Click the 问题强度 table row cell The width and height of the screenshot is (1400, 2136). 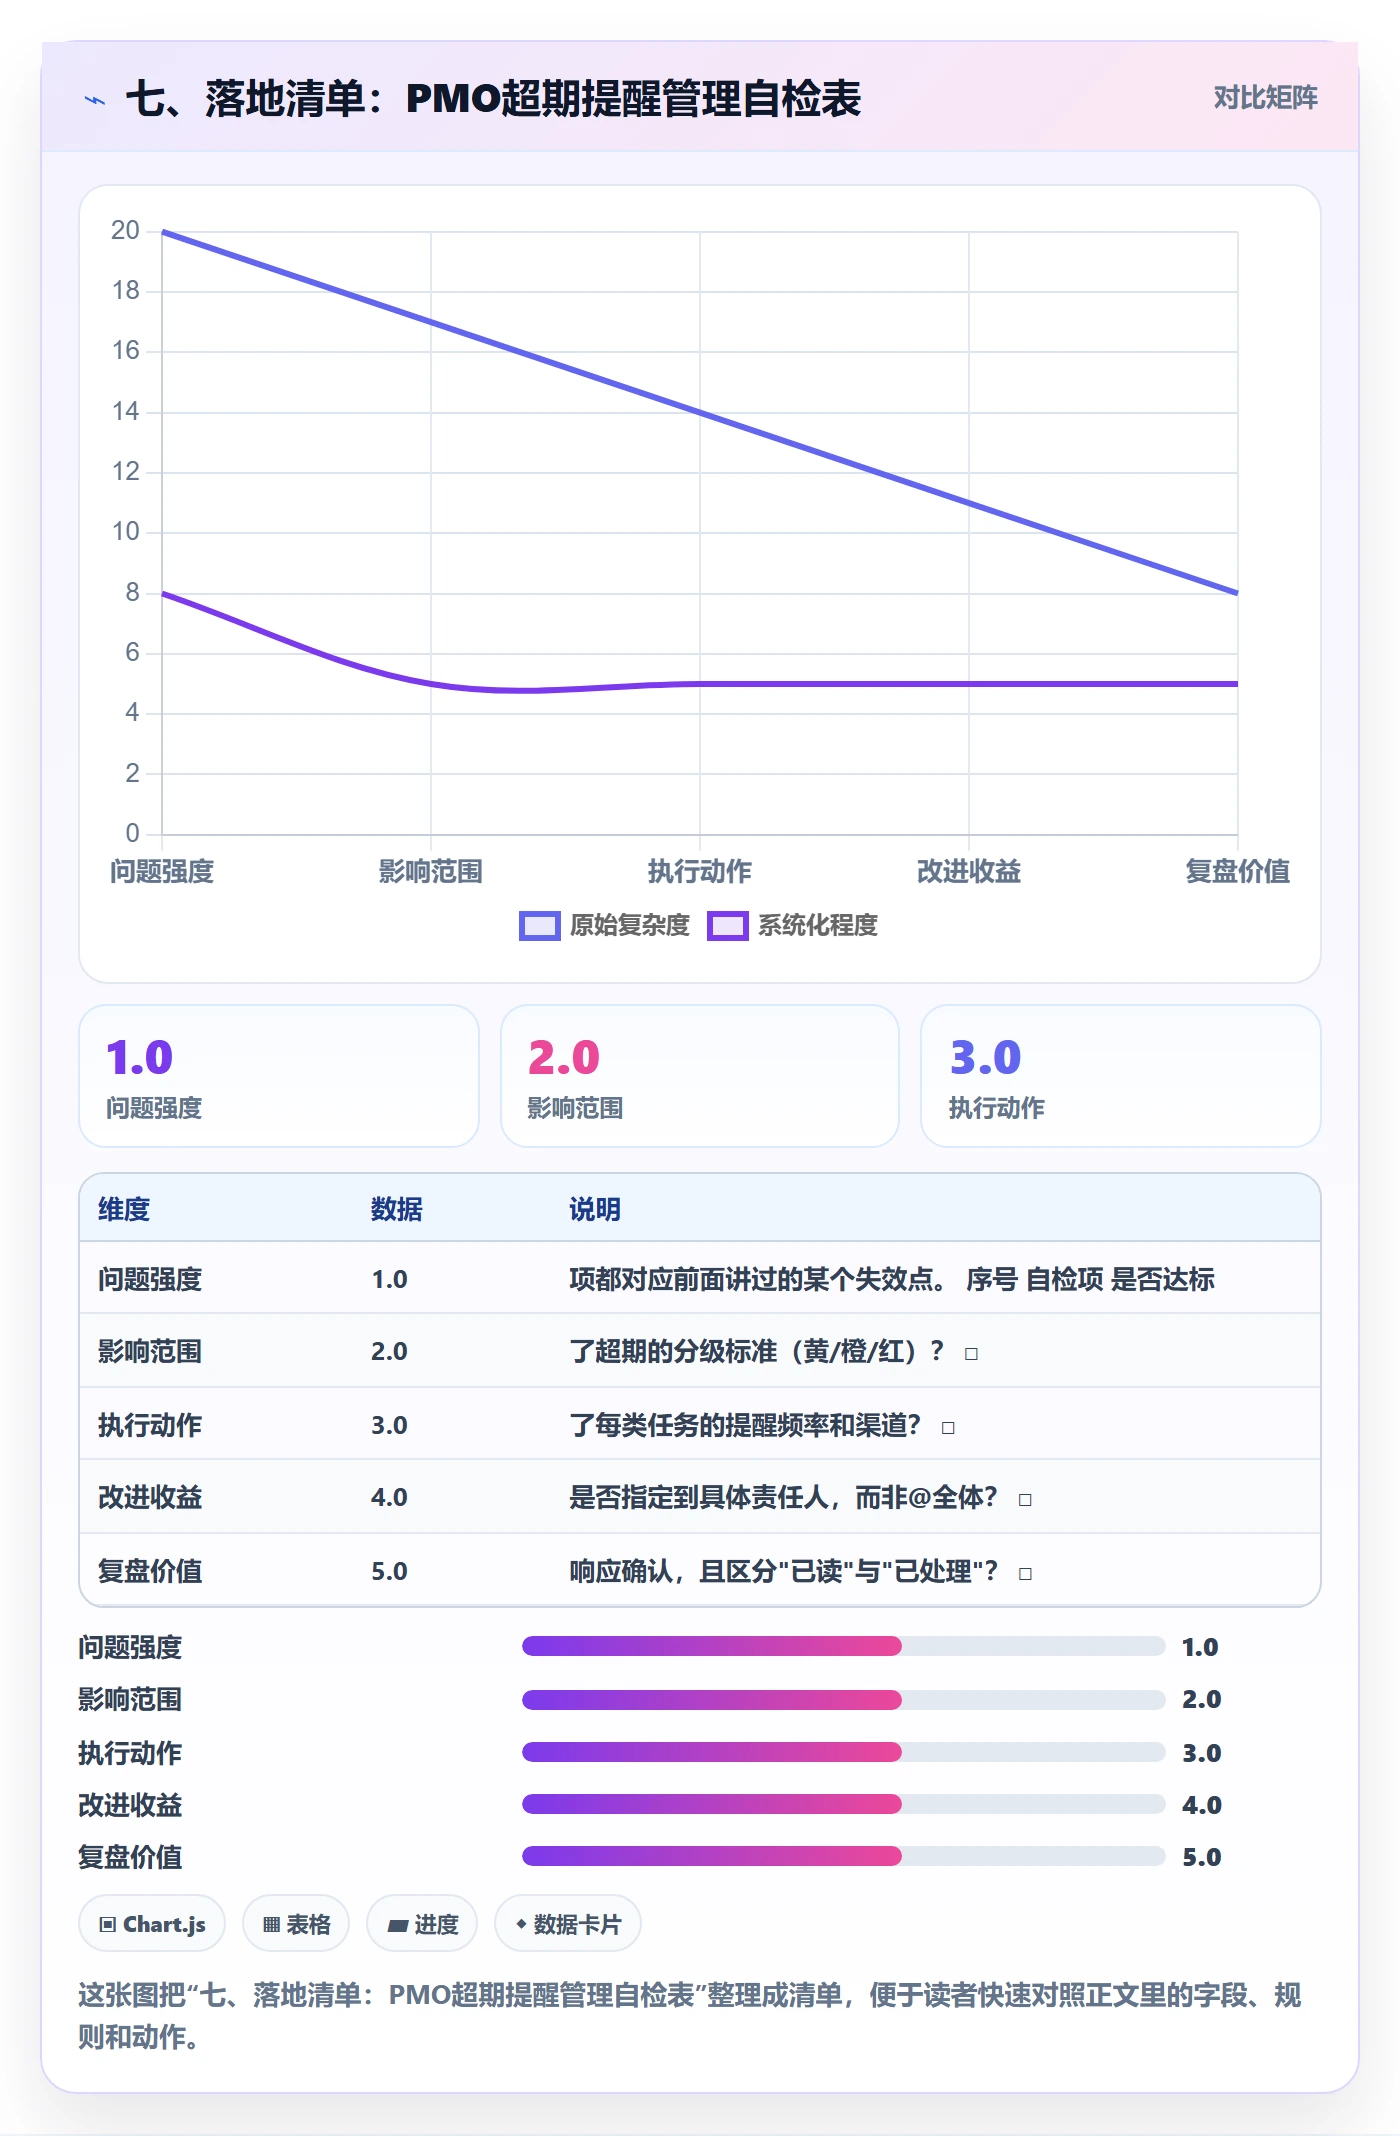click(150, 1280)
